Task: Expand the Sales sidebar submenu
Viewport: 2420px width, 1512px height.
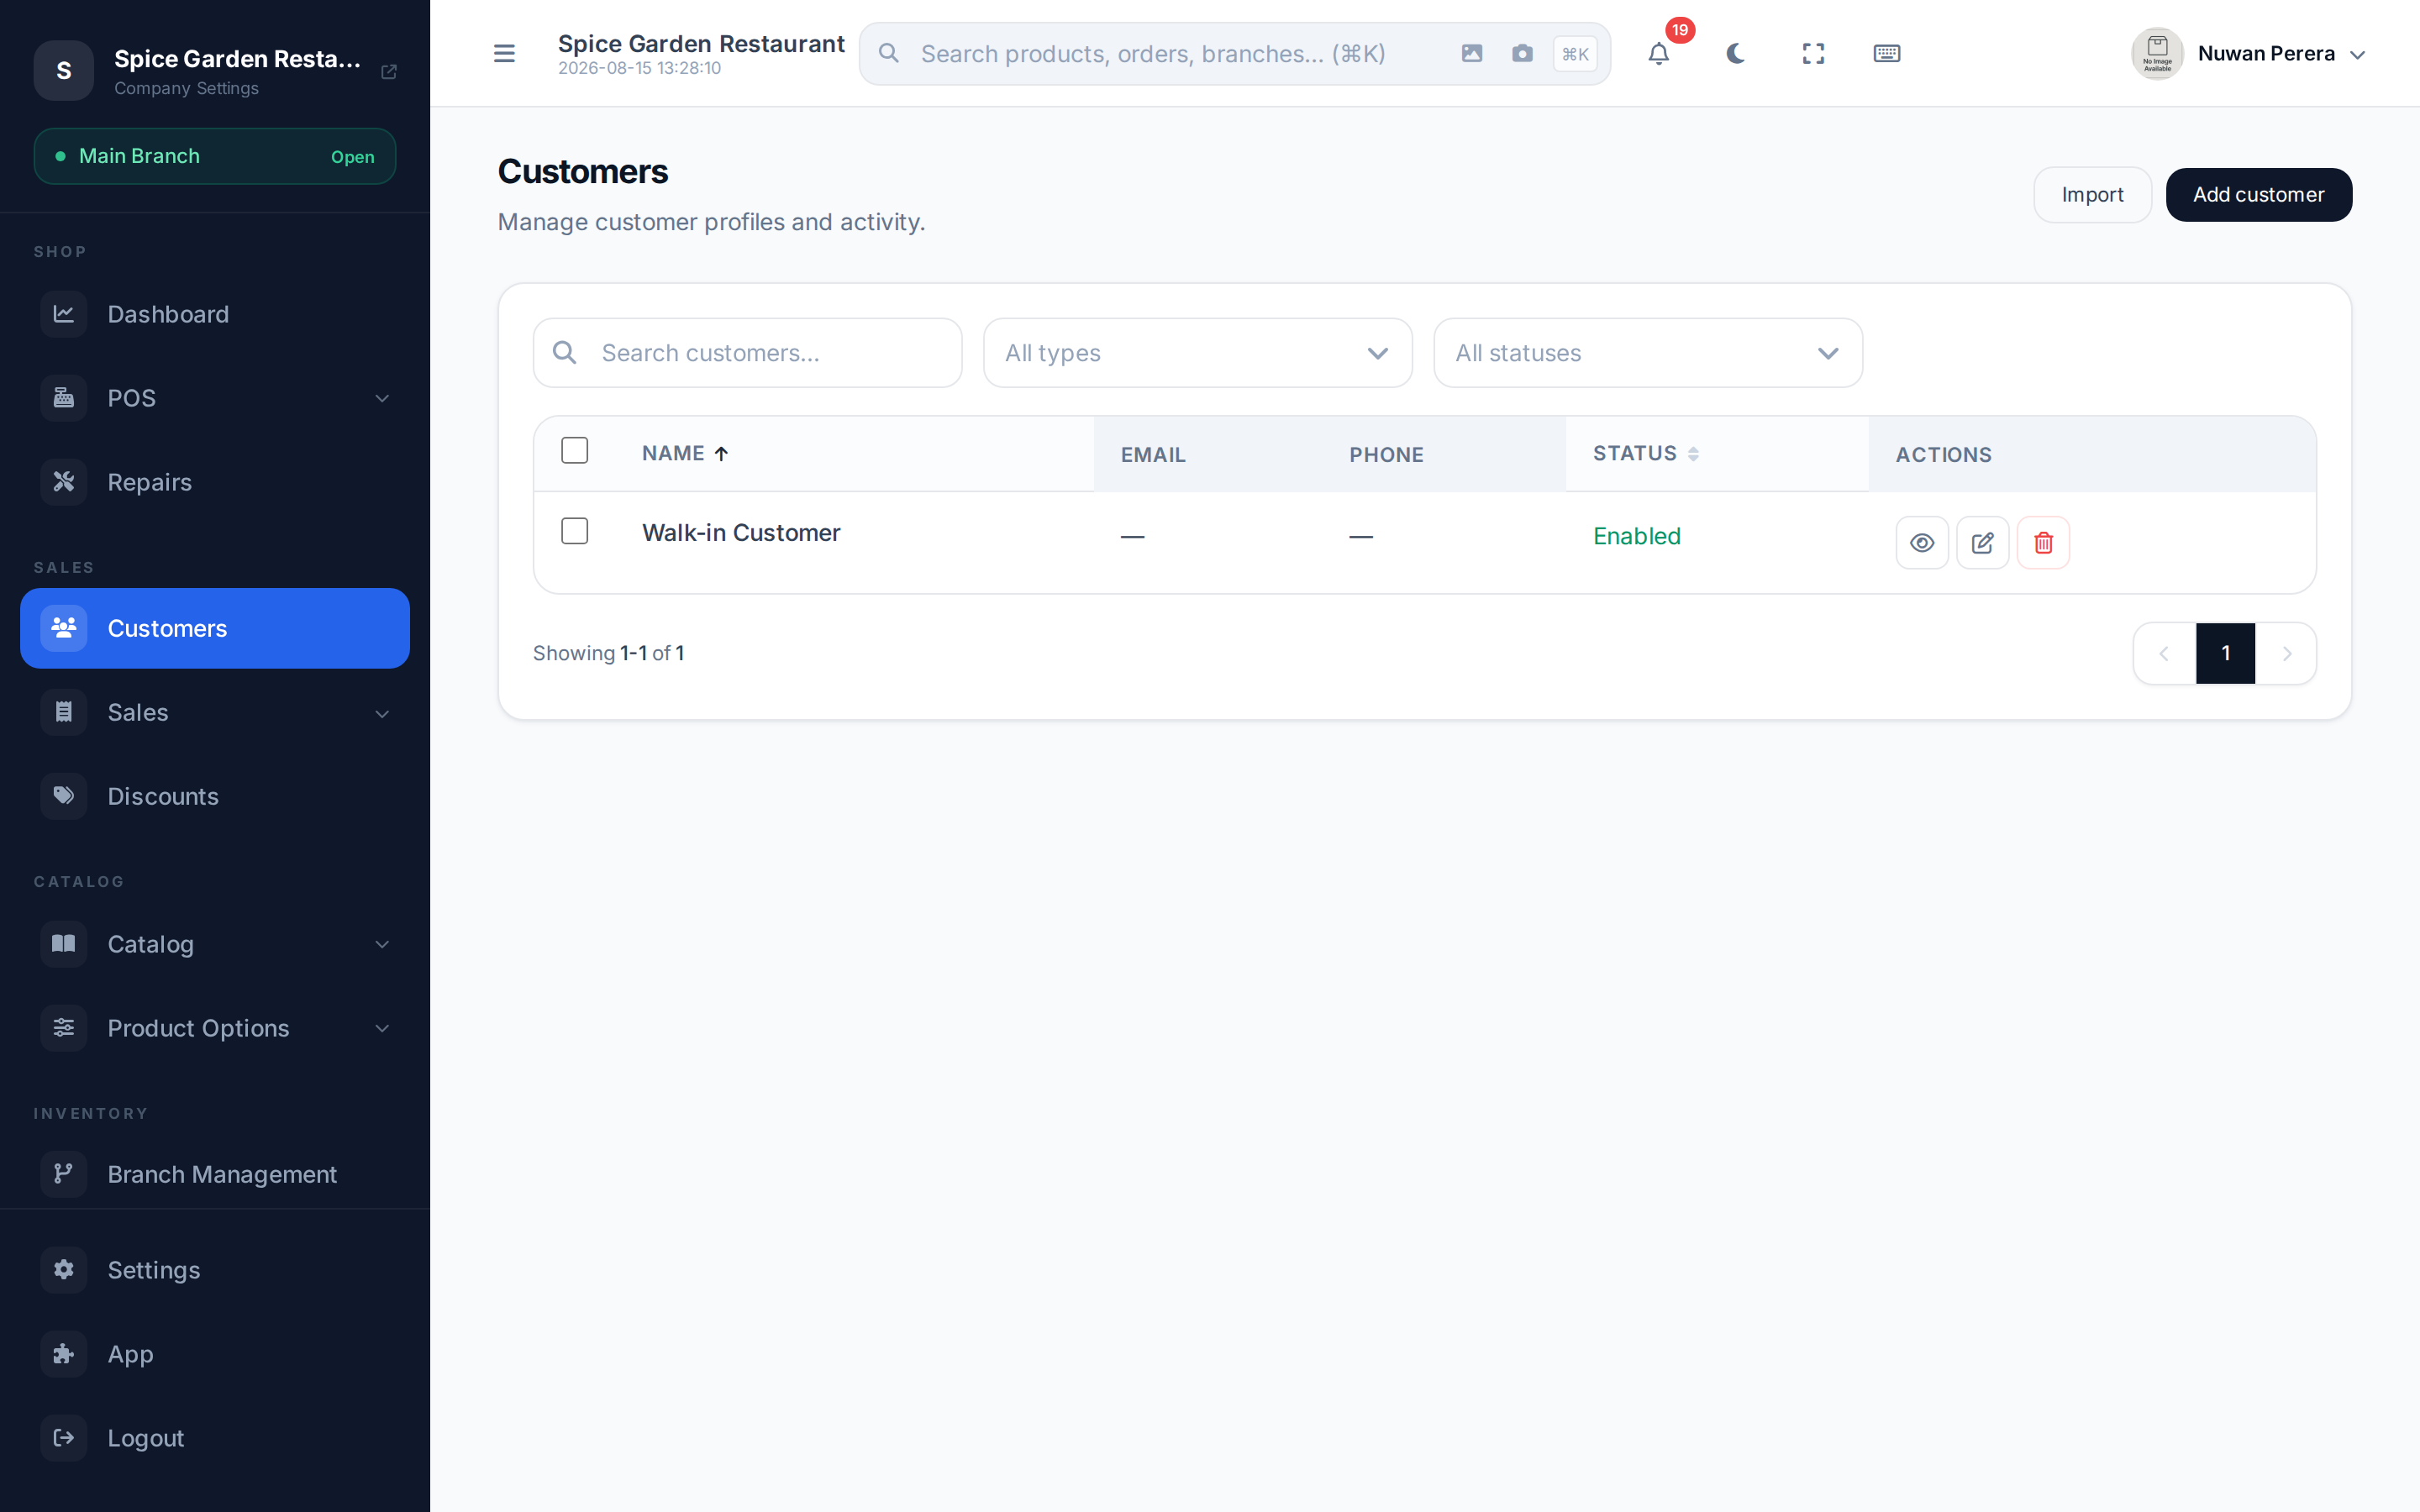Action: pyautogui.click(x=382, y=713)
